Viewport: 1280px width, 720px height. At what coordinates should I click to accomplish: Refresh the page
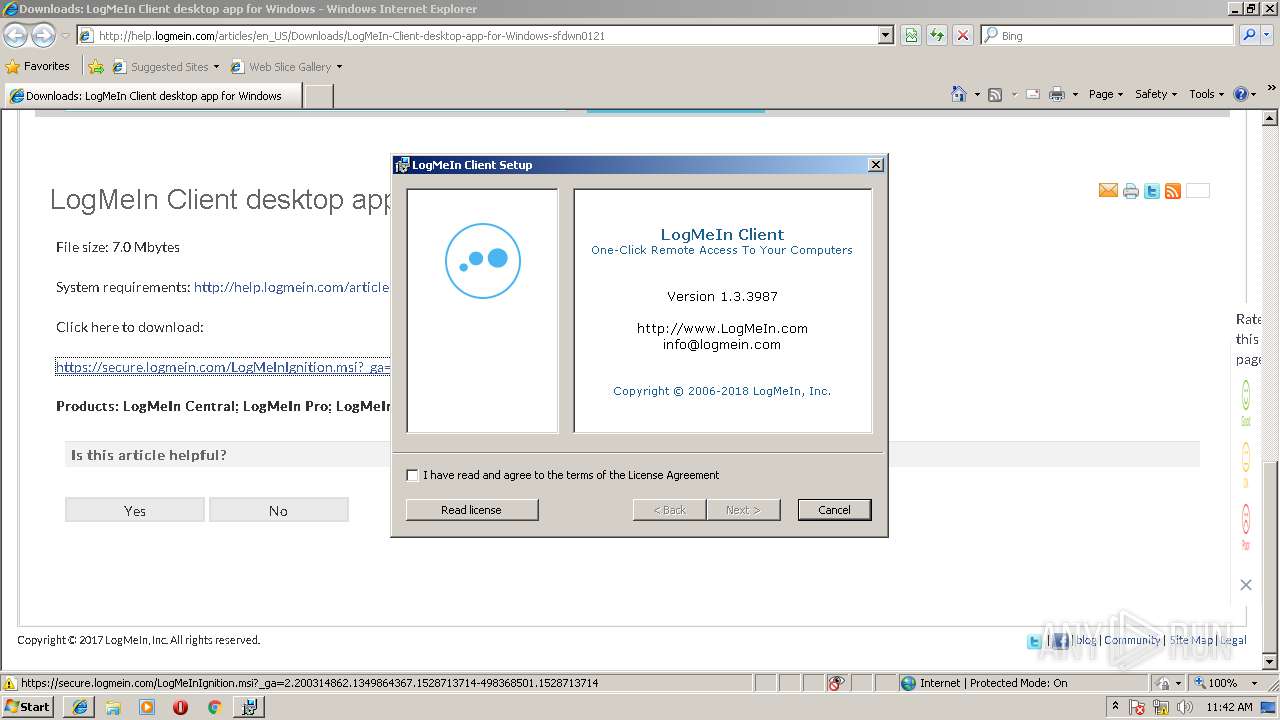(937, 35)
